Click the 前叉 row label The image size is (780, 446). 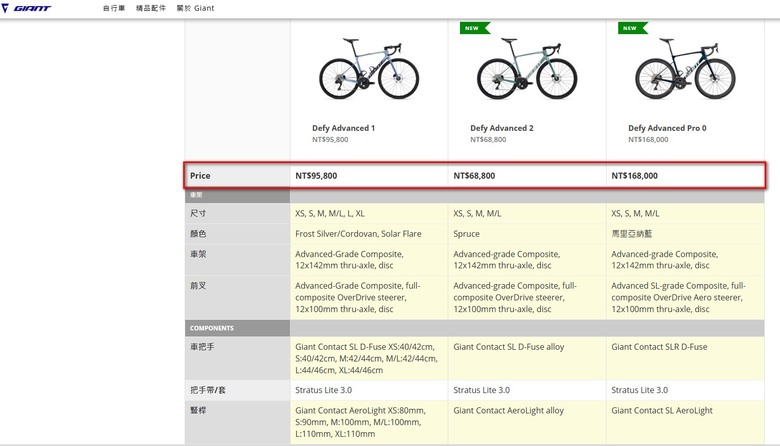pos(197,286)
